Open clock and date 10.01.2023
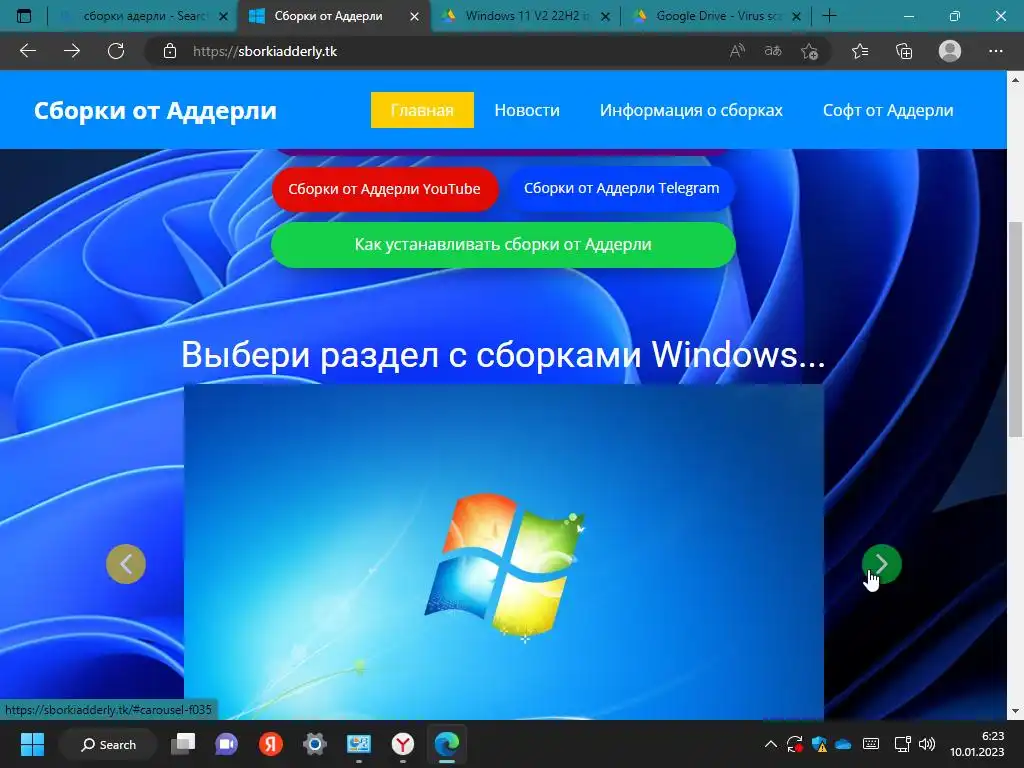 point(977,744)
